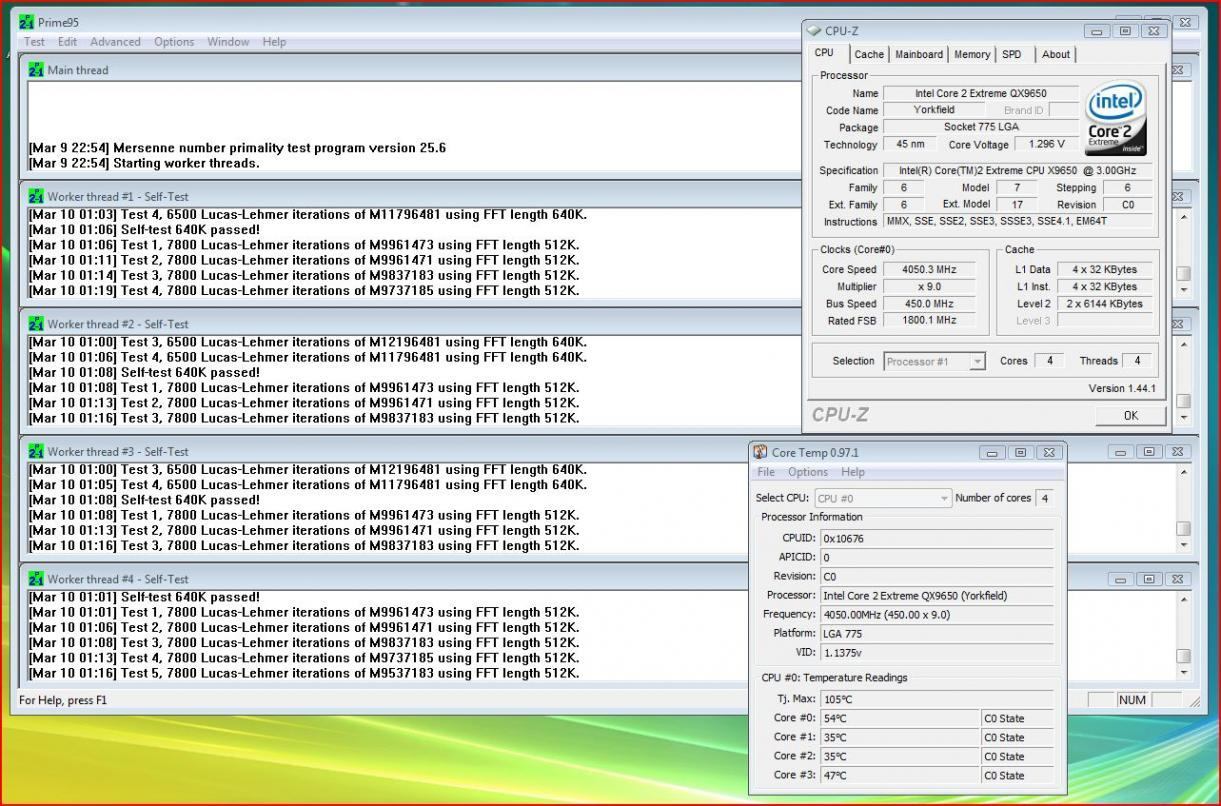Open the Window menu in Prime95
Image resolution: width=1221 pixels, height=806 pixels.
pos(228,42)
